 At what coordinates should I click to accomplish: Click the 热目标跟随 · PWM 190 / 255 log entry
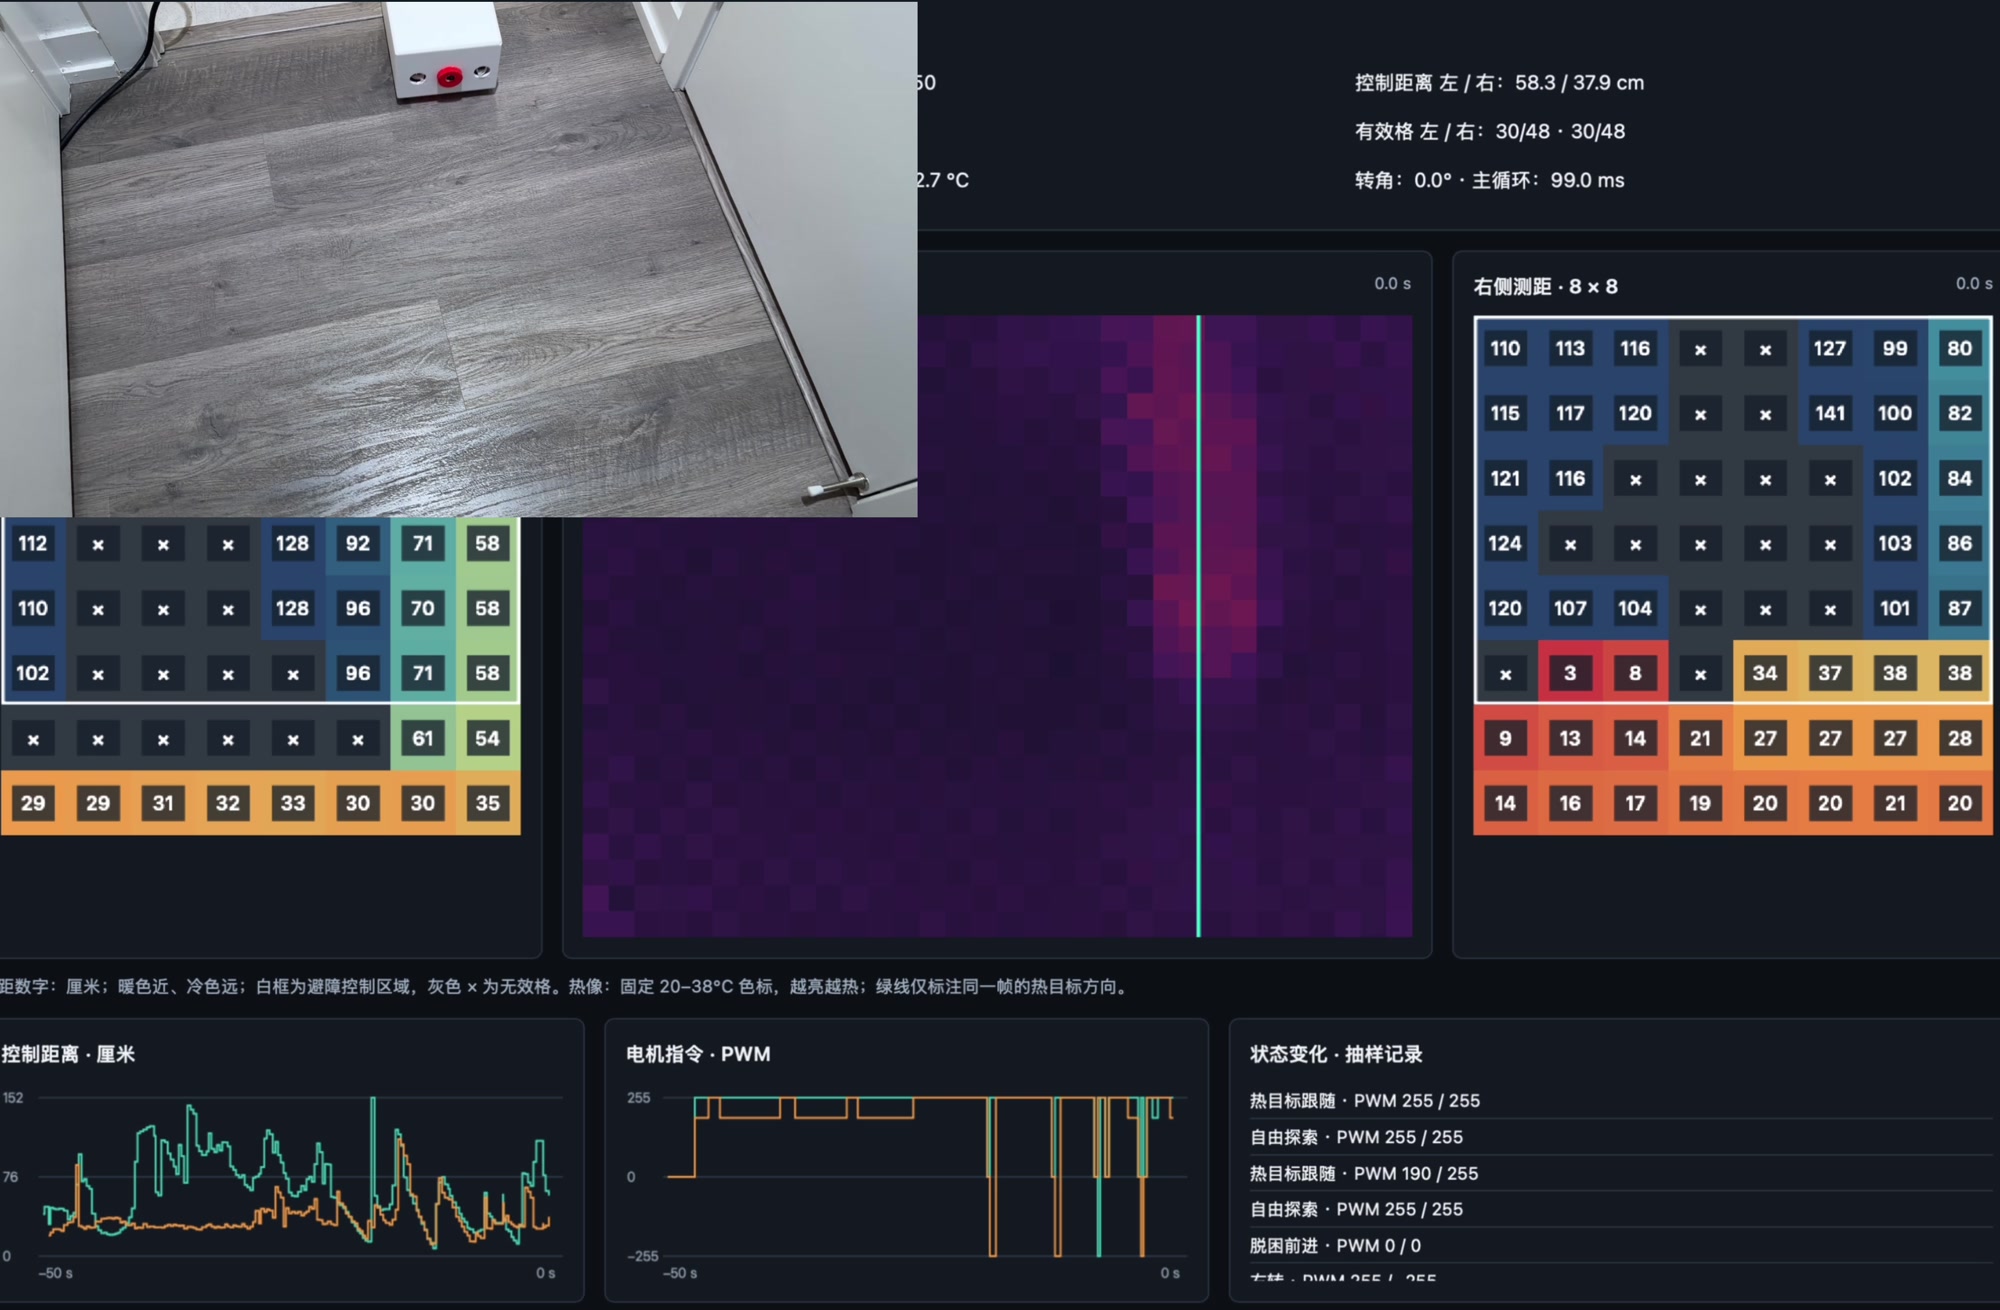click(1364, 1173)
